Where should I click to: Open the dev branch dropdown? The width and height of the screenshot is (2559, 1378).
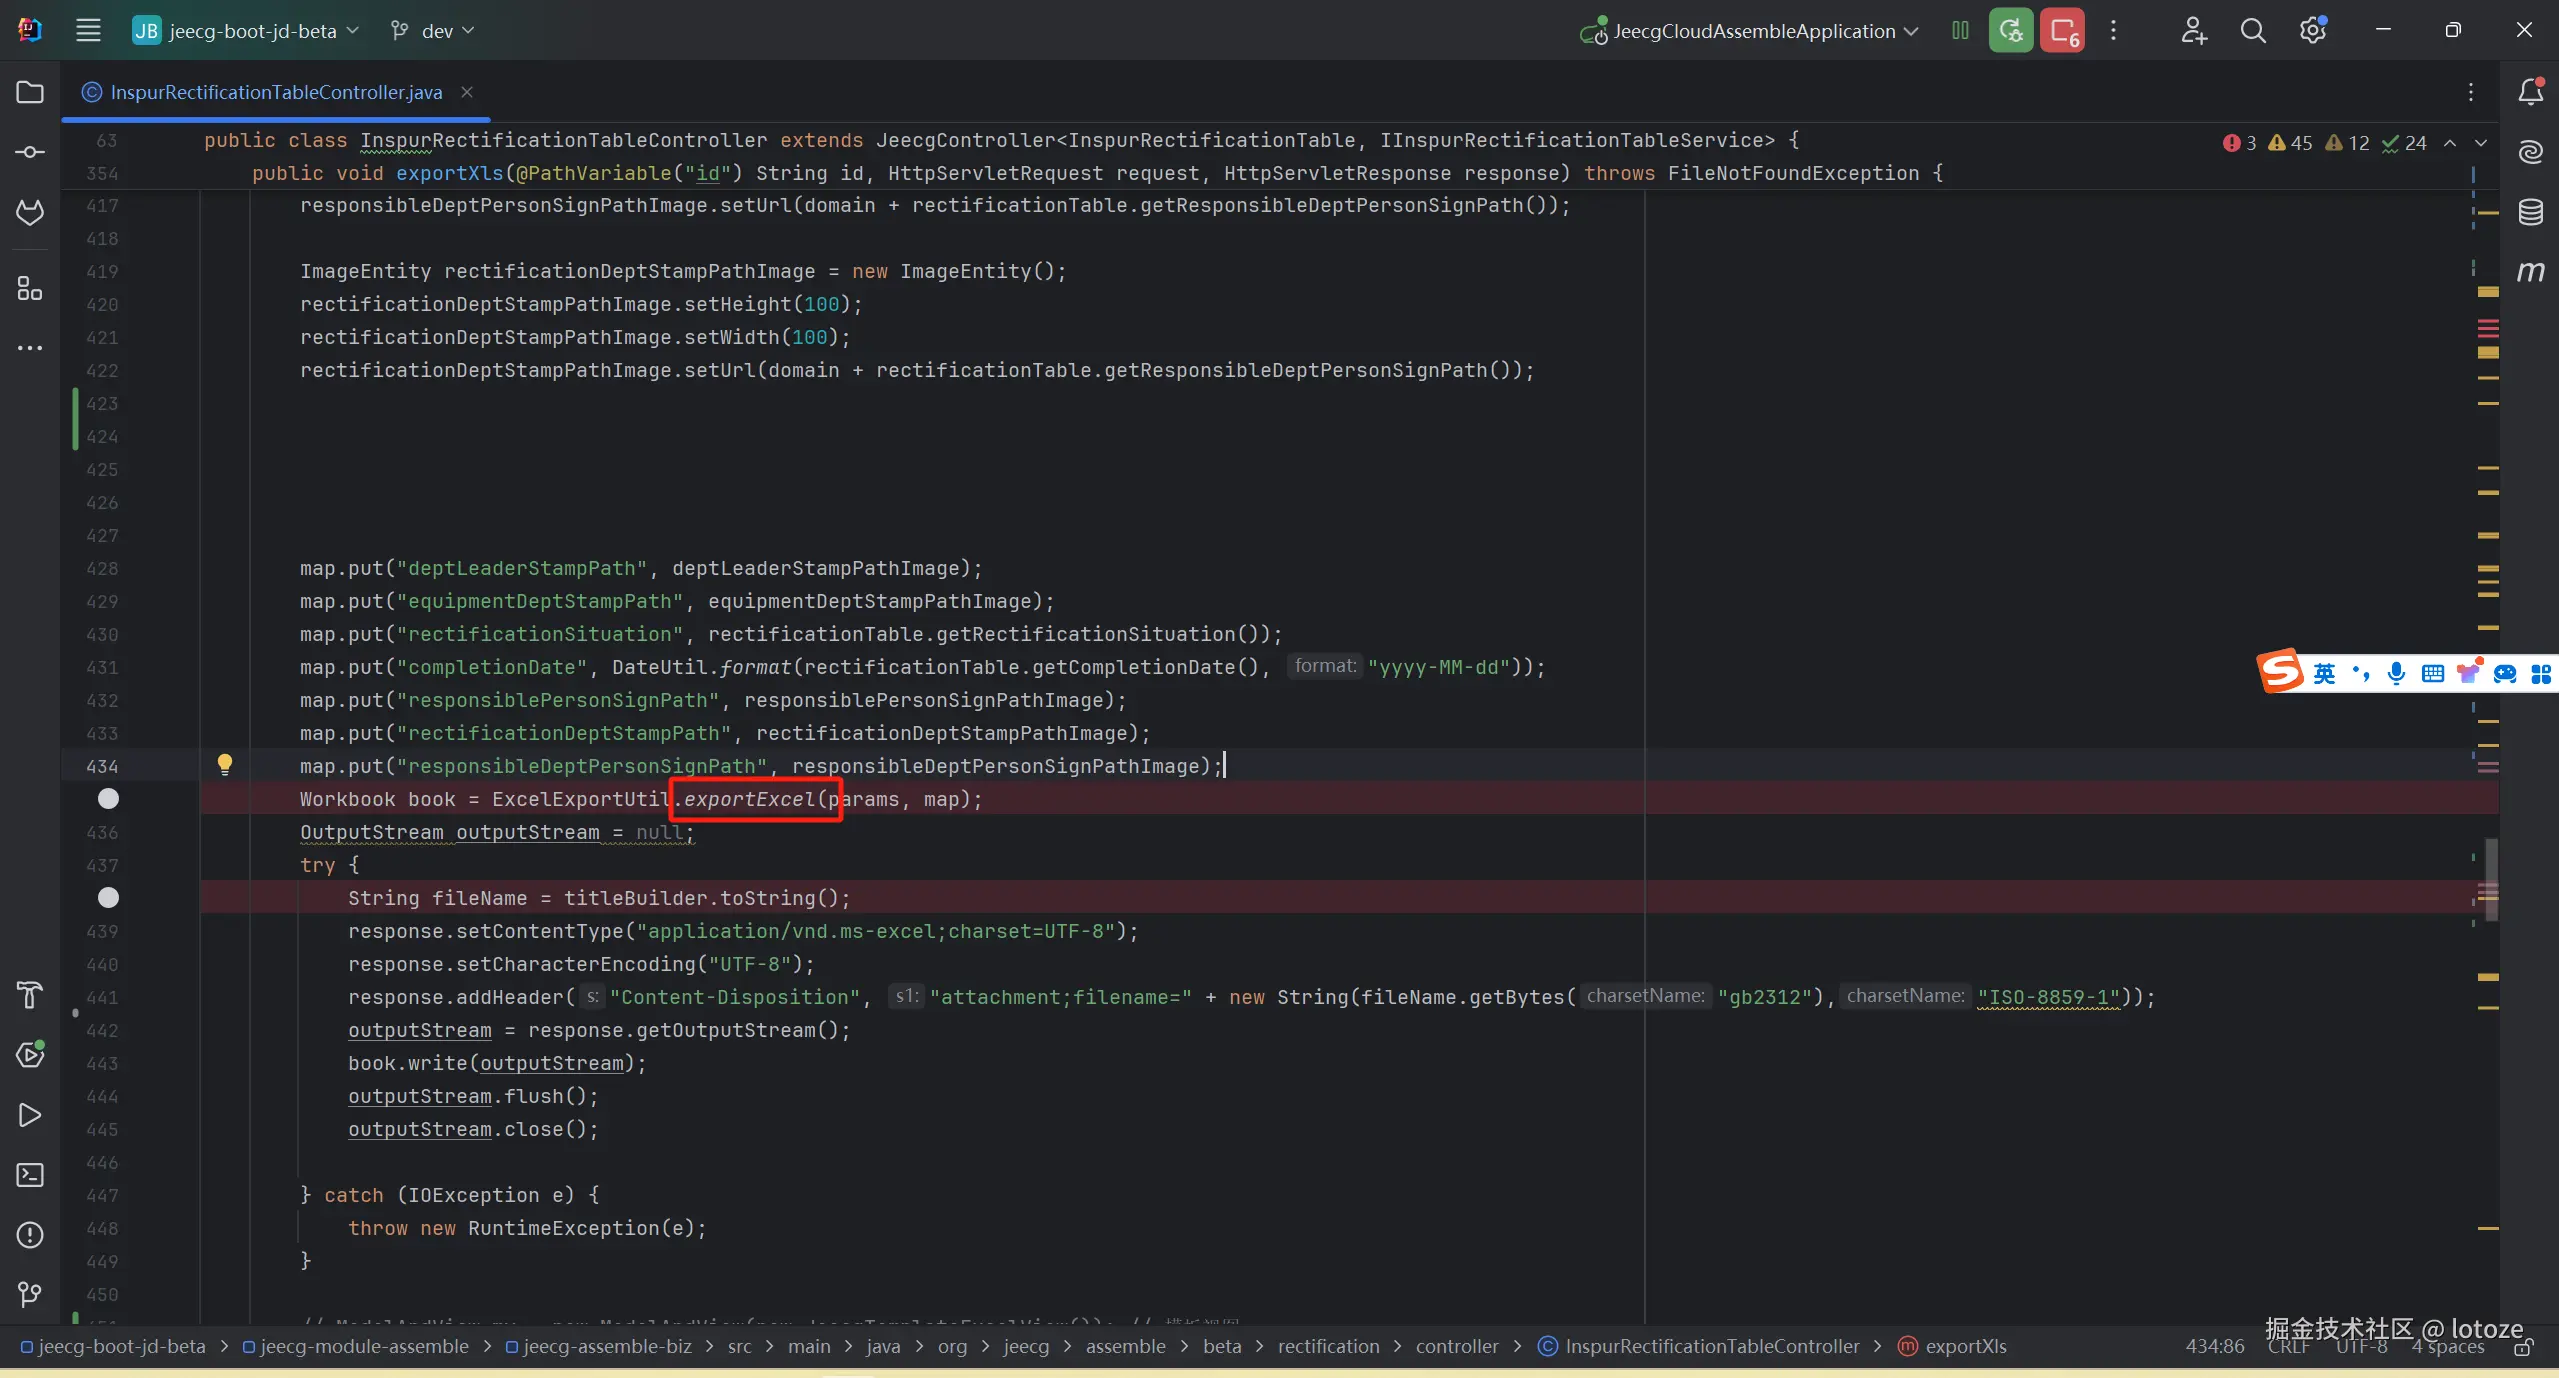[433, 31]
